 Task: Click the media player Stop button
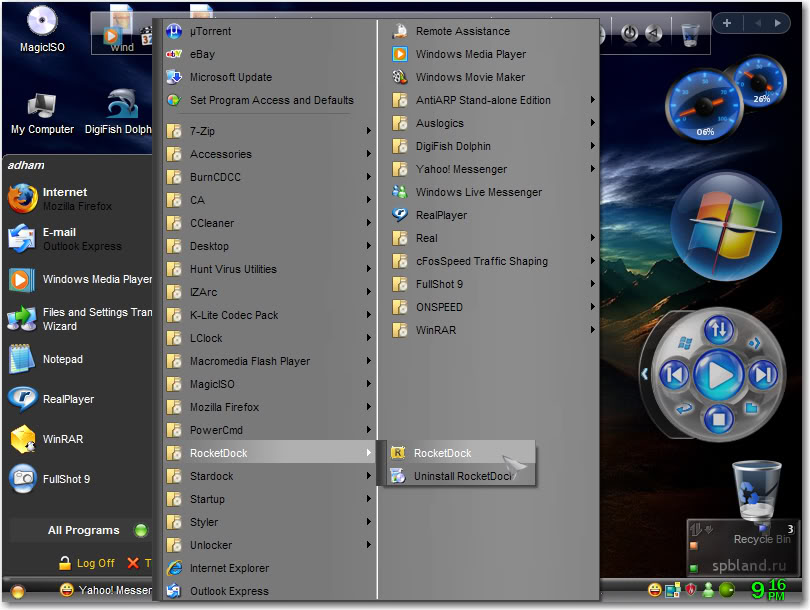click(719, 419)
